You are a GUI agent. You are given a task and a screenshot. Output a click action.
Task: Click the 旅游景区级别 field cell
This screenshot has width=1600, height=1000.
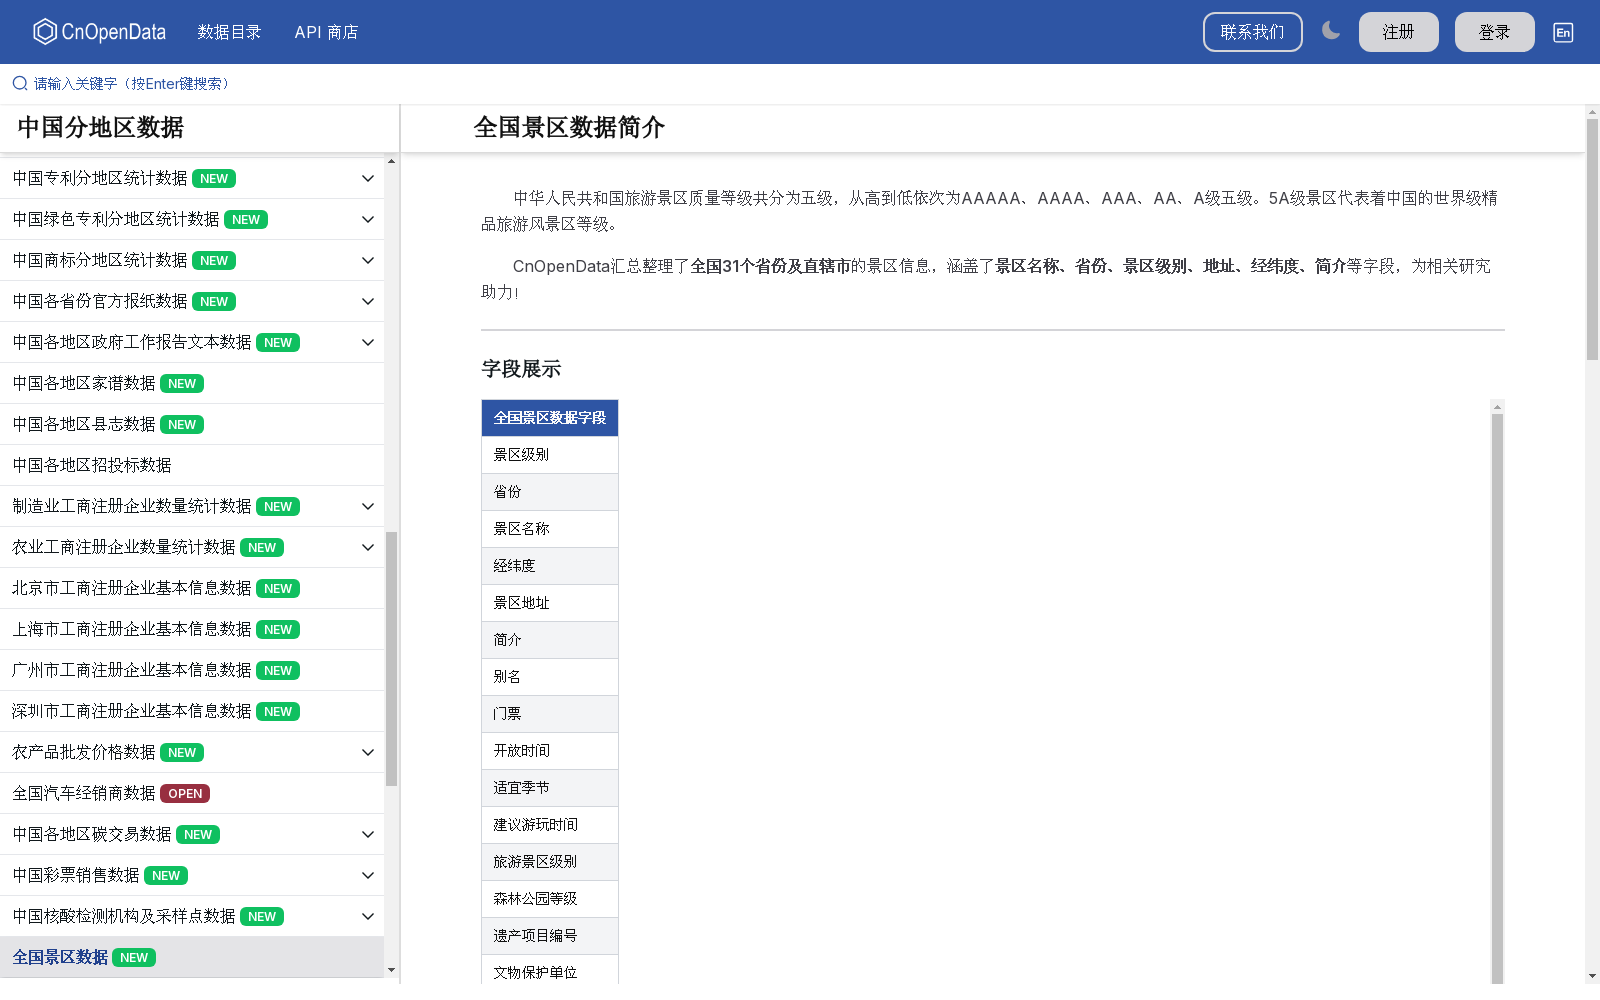pyautogui.click(x=550, y=862)
